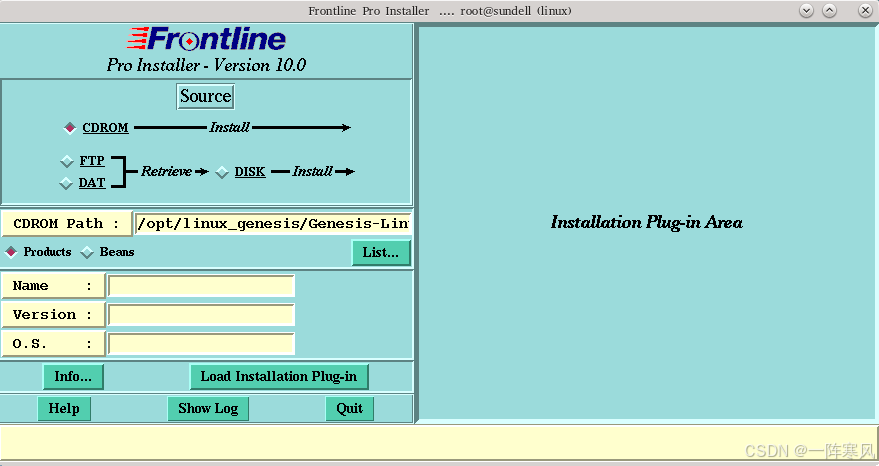Screen dimensions: 879x466
Task: Click the 'Install' label after DISK
Action: (x=312, y=171)
